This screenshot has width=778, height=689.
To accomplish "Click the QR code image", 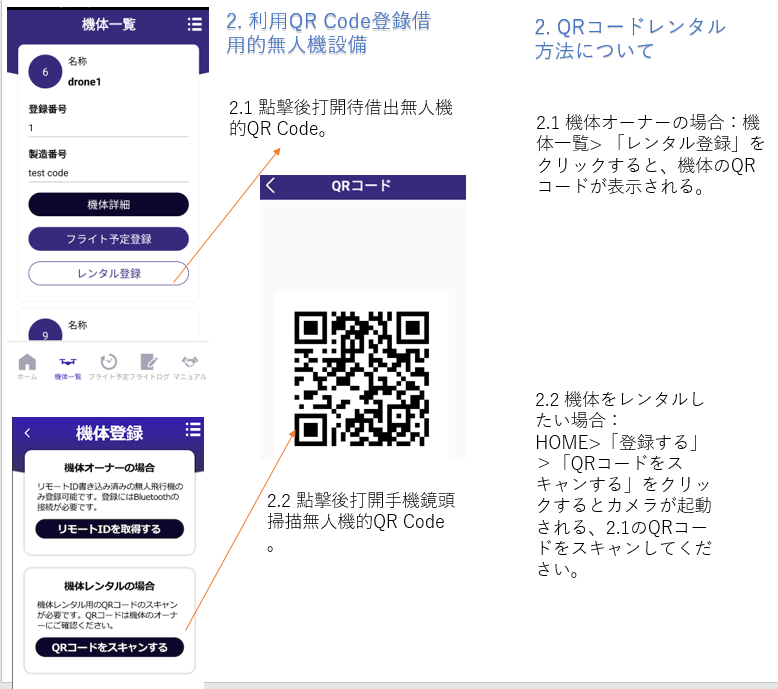I will click(x=362, y=378).
